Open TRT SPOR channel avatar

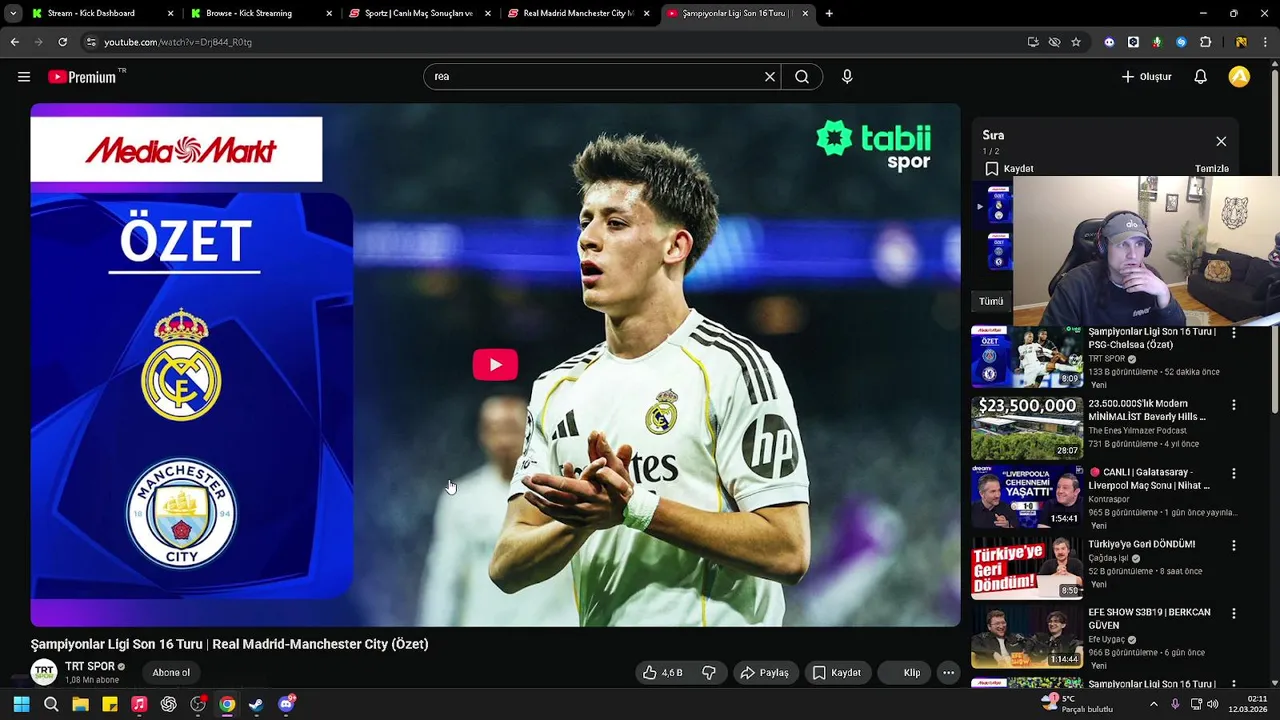click(x=44, y=673)
